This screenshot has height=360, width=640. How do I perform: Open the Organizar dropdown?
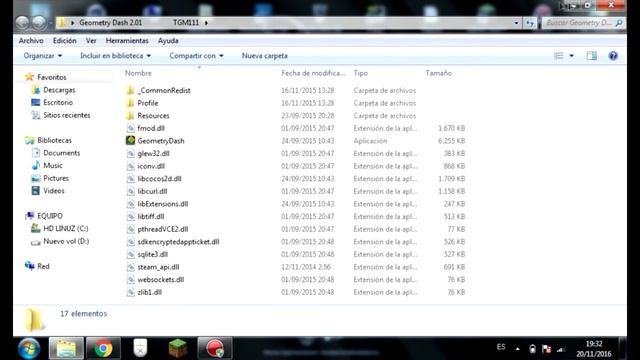coord(43,56)
